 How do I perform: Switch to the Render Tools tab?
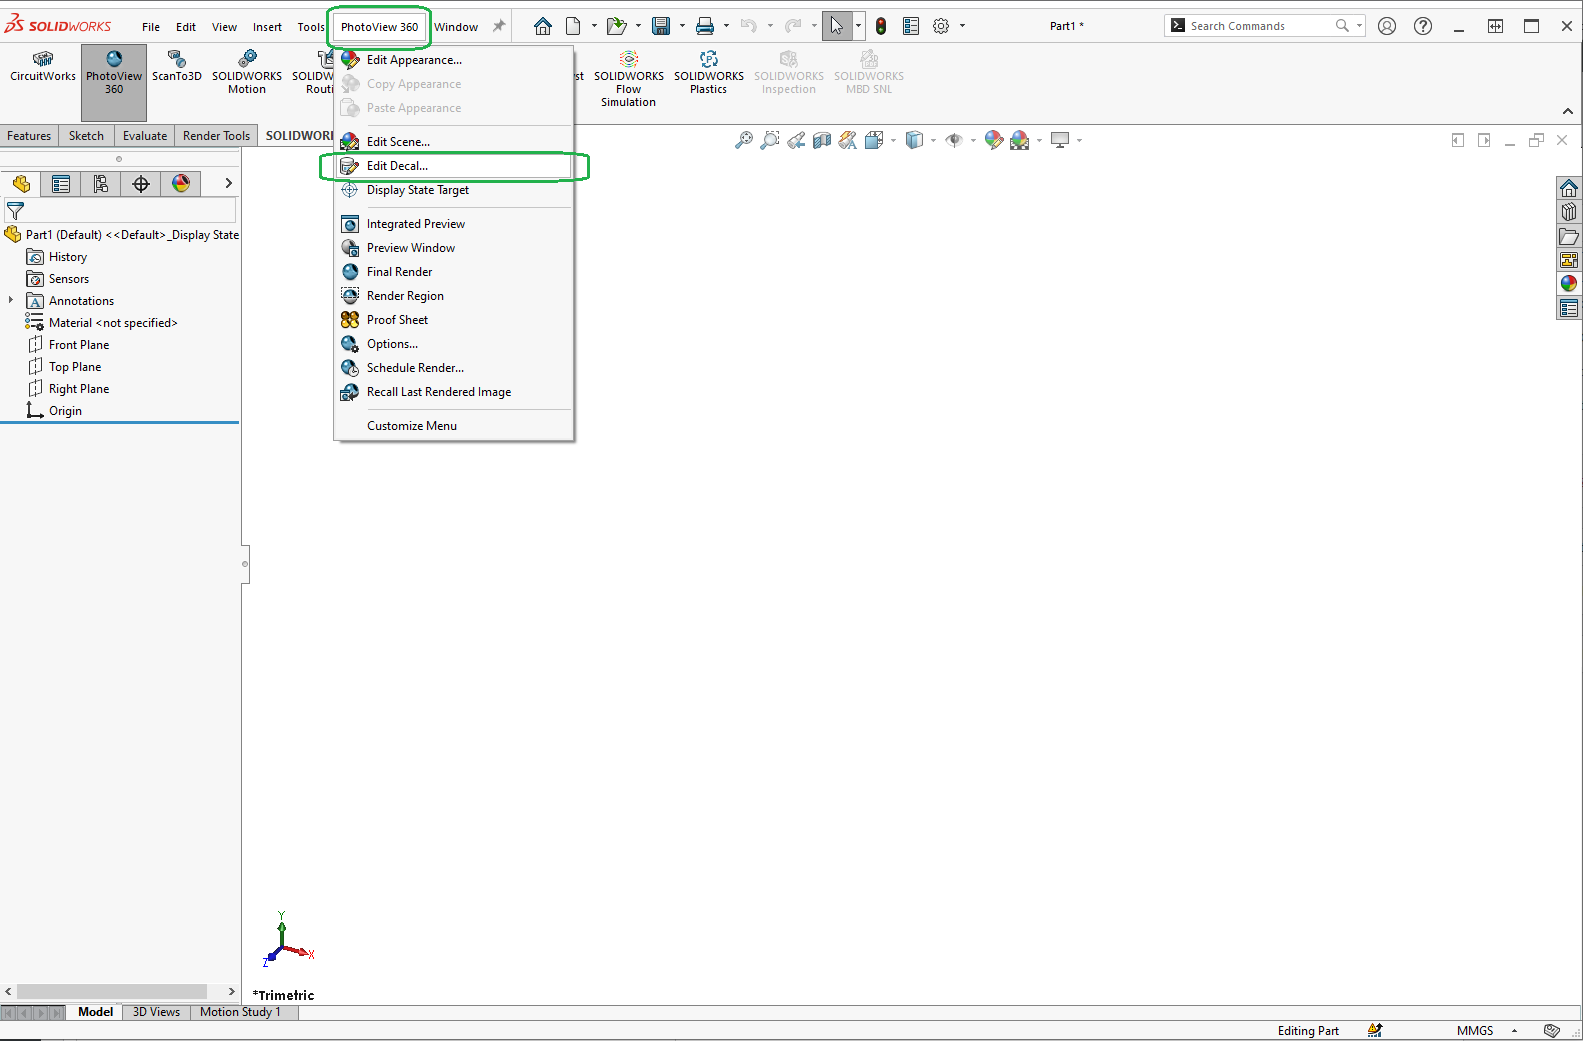point(216,136)
